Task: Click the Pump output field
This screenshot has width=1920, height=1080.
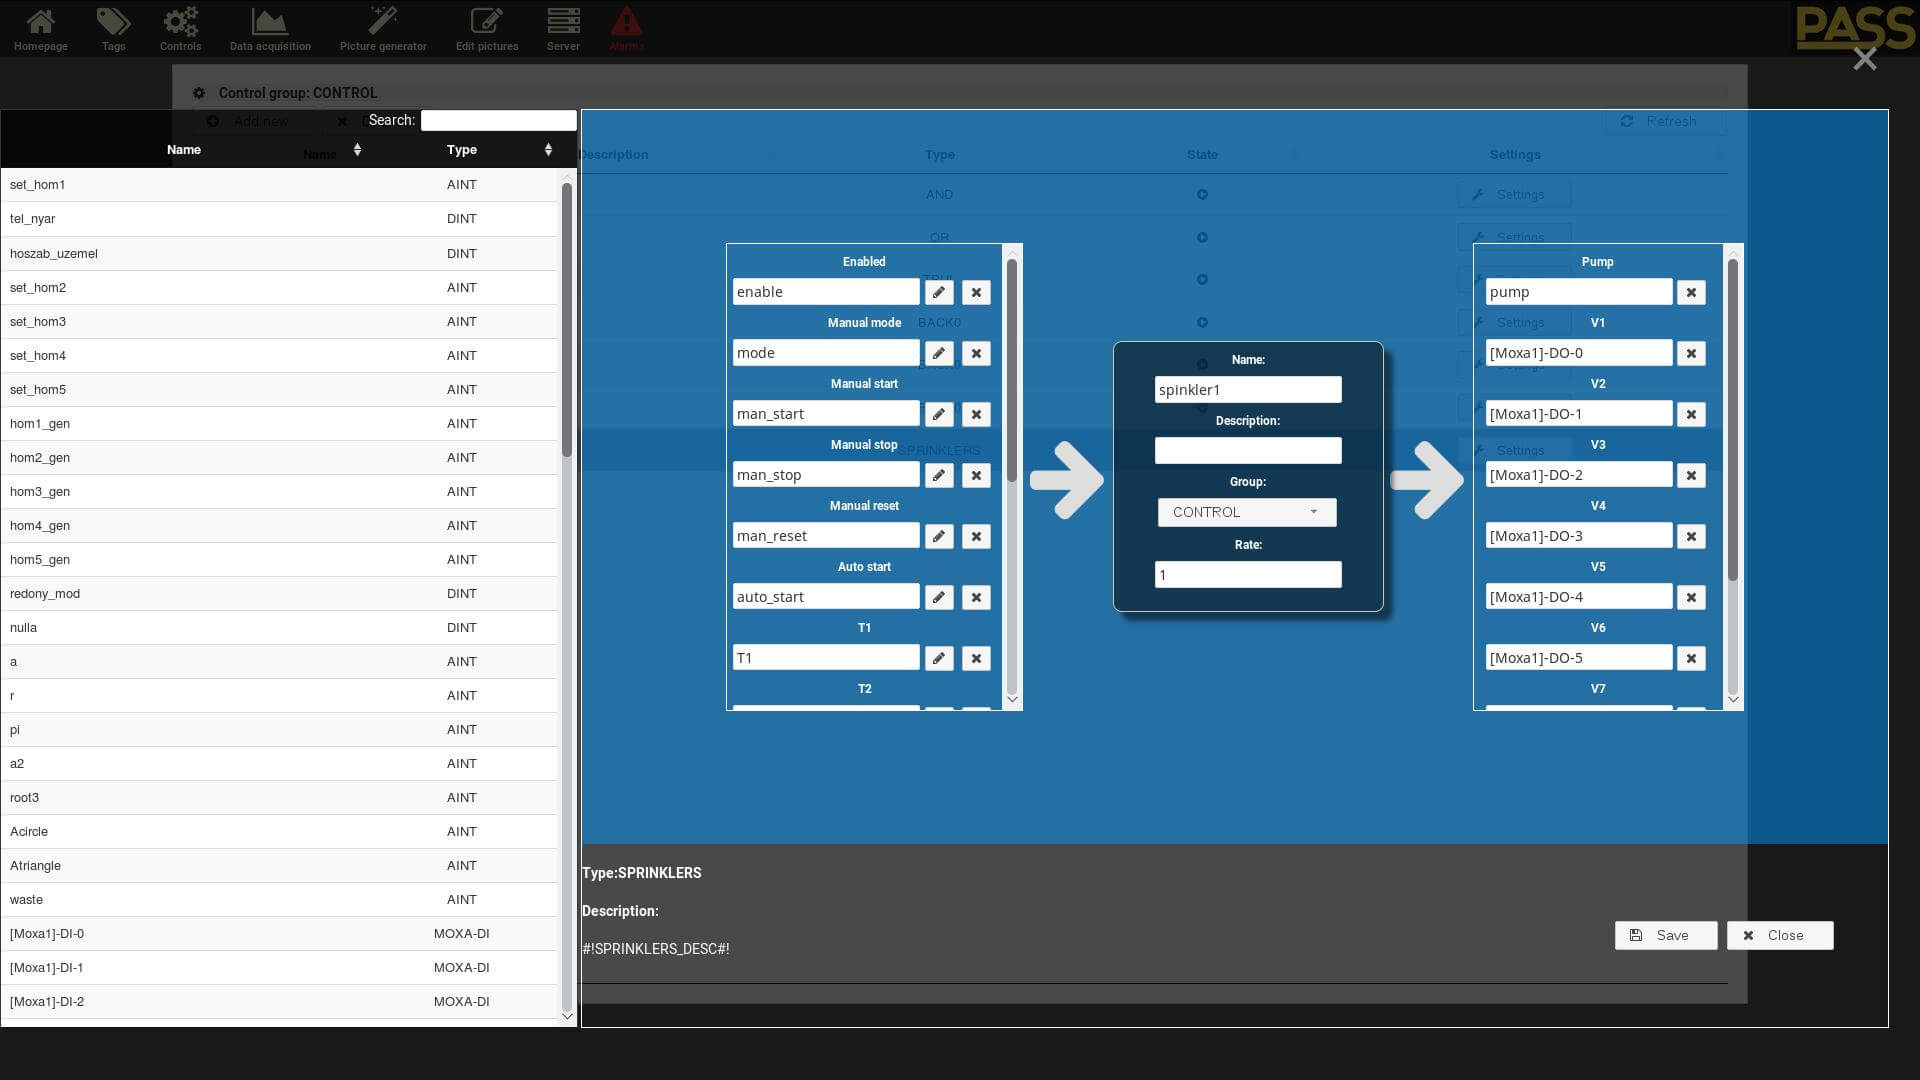Action: coord(1578,292)
